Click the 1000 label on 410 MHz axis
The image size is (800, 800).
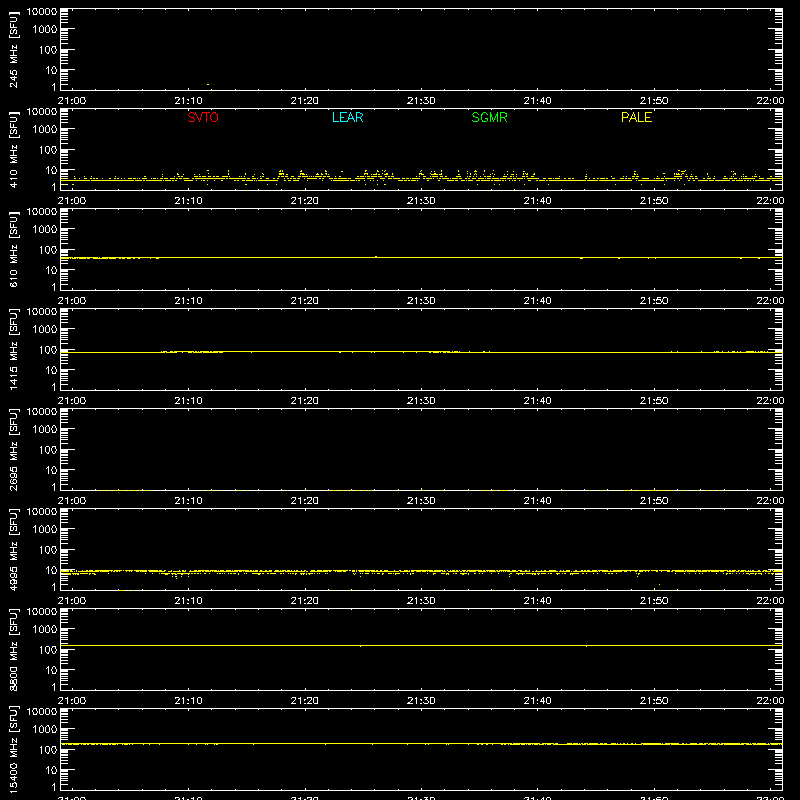click(45, 130)
